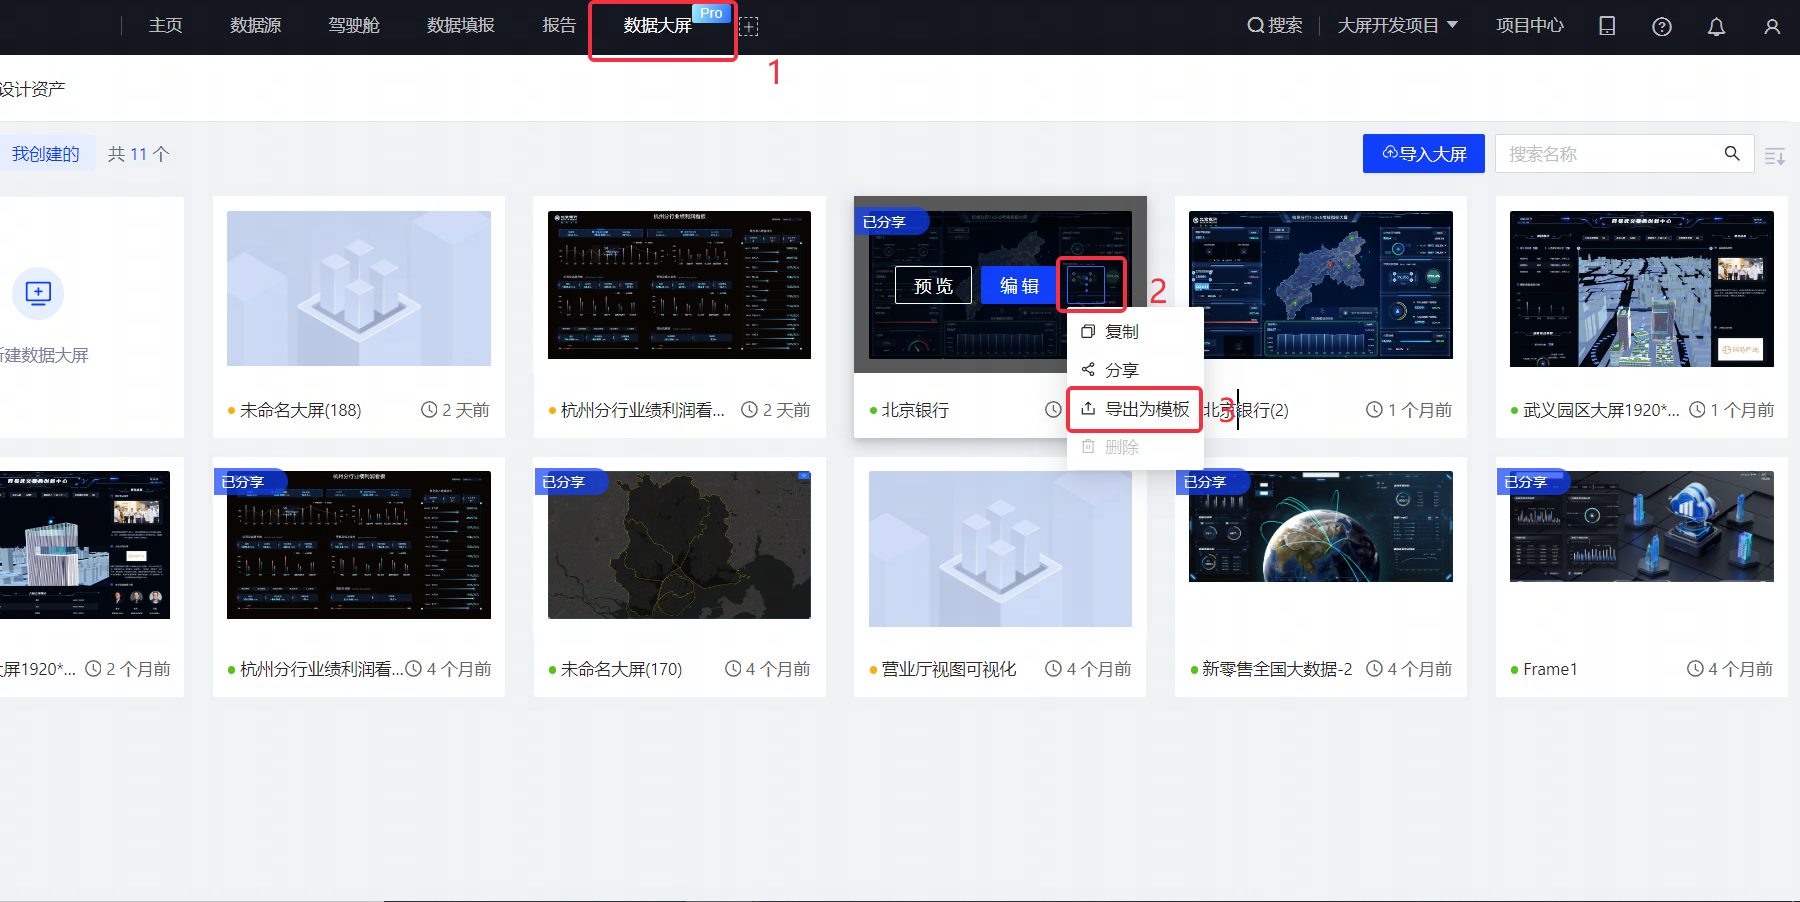Click the mobile device preview icon in header
Screen dimensions: 1800x902
coord(1606,26)
